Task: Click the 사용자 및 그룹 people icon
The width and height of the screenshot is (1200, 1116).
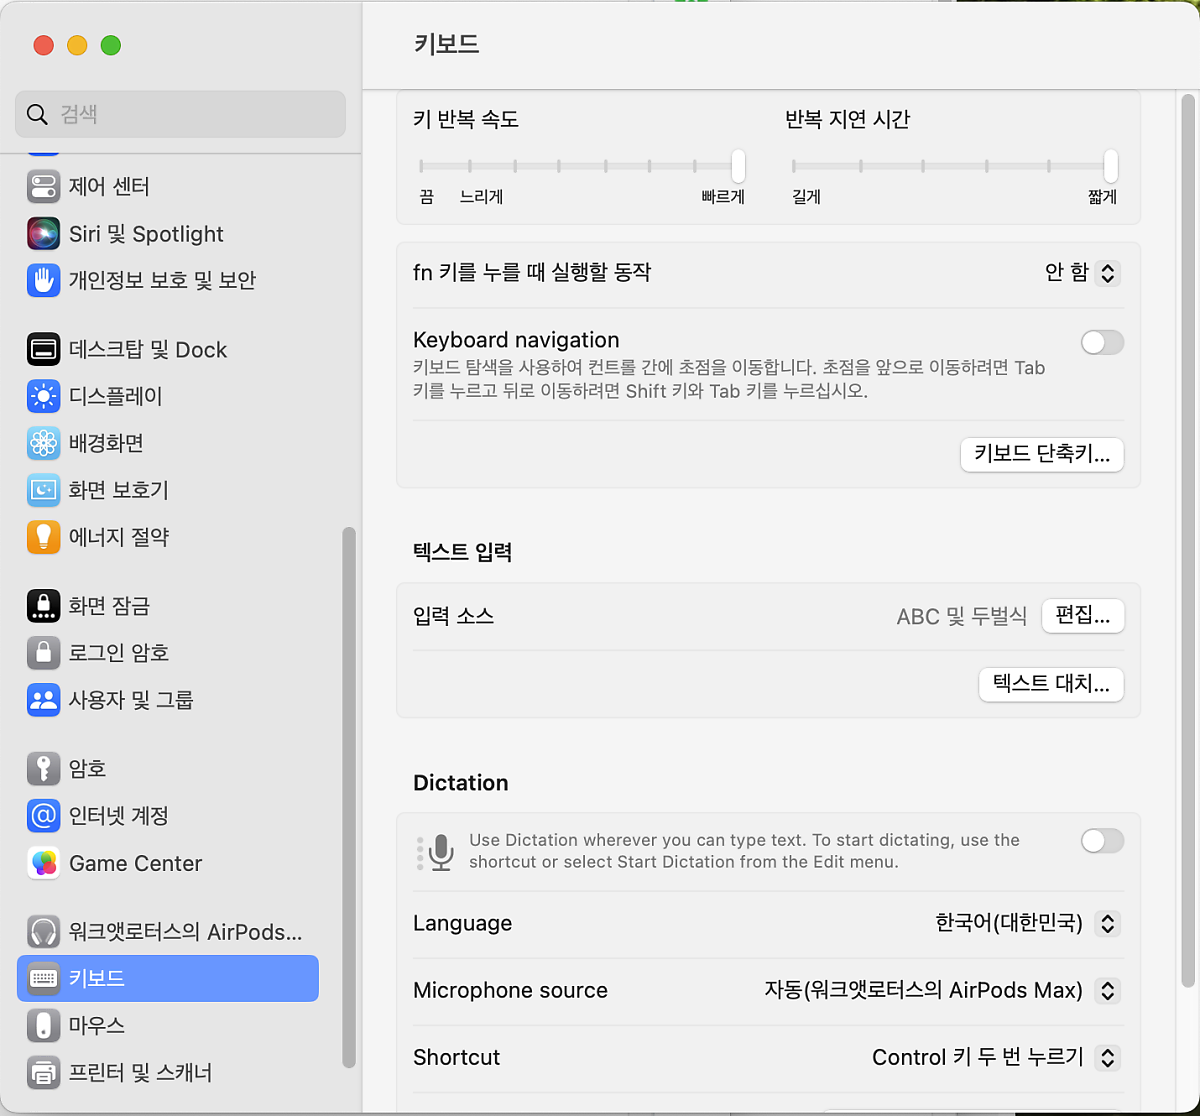Action: 43,700
